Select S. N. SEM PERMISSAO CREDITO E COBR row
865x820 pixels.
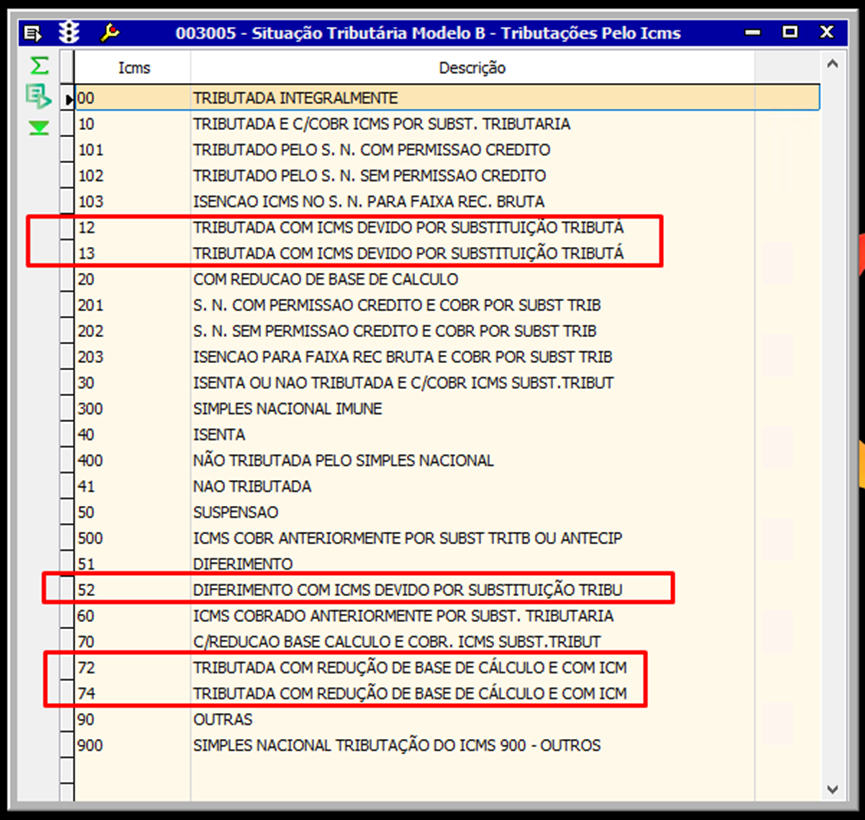[x=447, y=331]
